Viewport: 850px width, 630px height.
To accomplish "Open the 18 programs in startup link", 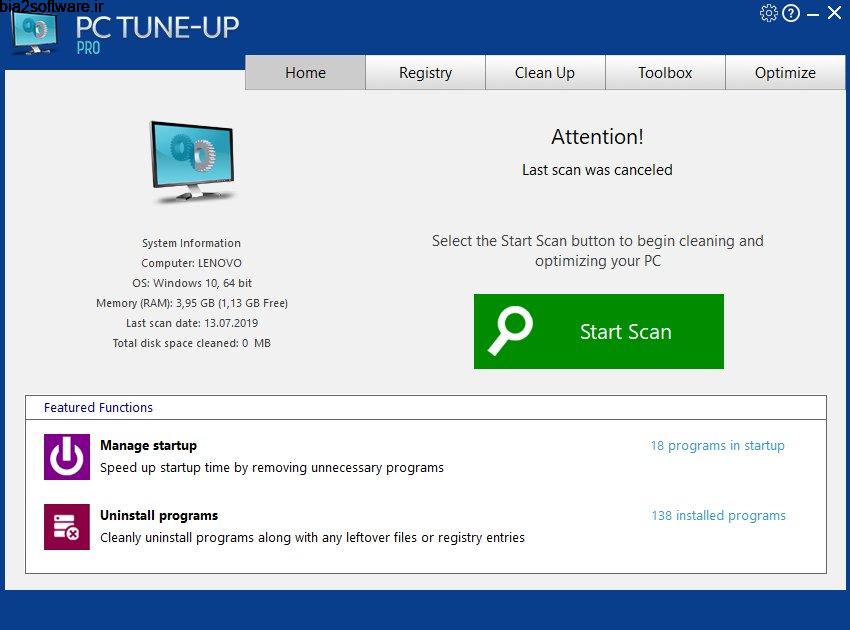I will click(x=718, y=445).
